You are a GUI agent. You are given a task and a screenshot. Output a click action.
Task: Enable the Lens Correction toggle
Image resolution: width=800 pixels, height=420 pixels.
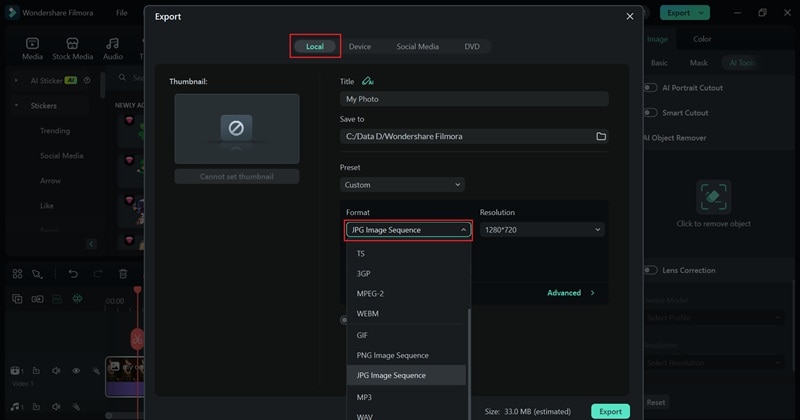coord(651,270)
